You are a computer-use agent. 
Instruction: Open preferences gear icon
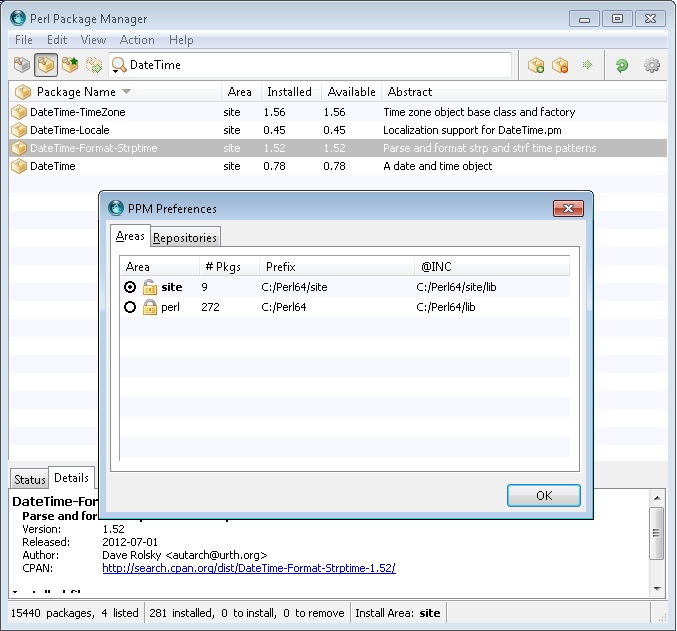pos(652,65)
